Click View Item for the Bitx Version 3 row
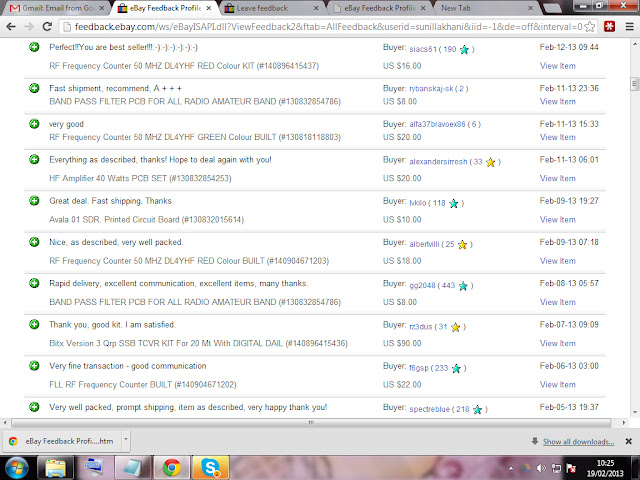This screenshot has height=480, width=640. [x=558, y=343]
